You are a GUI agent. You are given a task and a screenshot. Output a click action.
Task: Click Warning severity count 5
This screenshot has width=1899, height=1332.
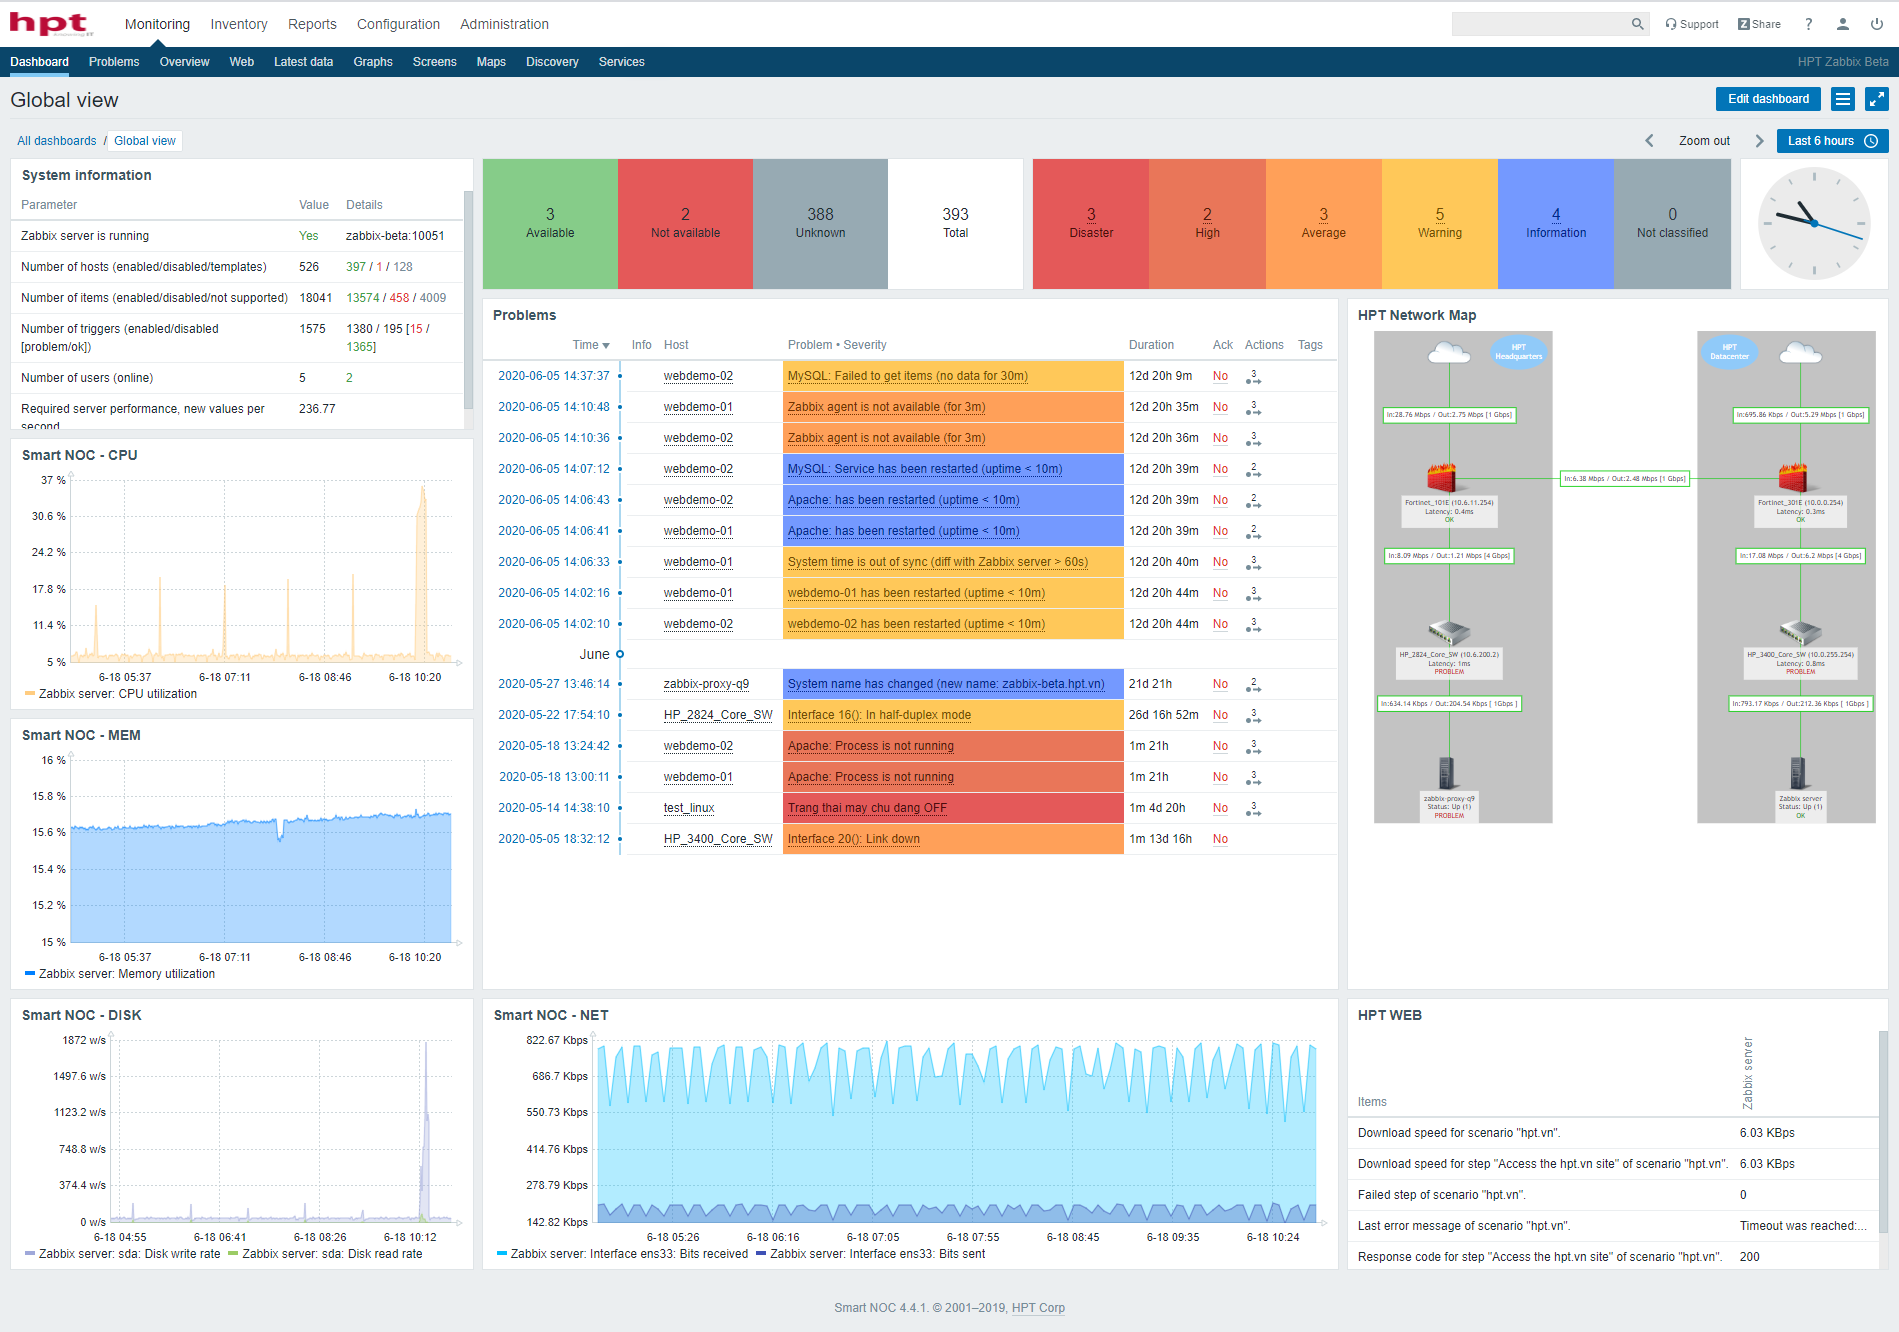pyautogui.click(x=1440, y=214)
